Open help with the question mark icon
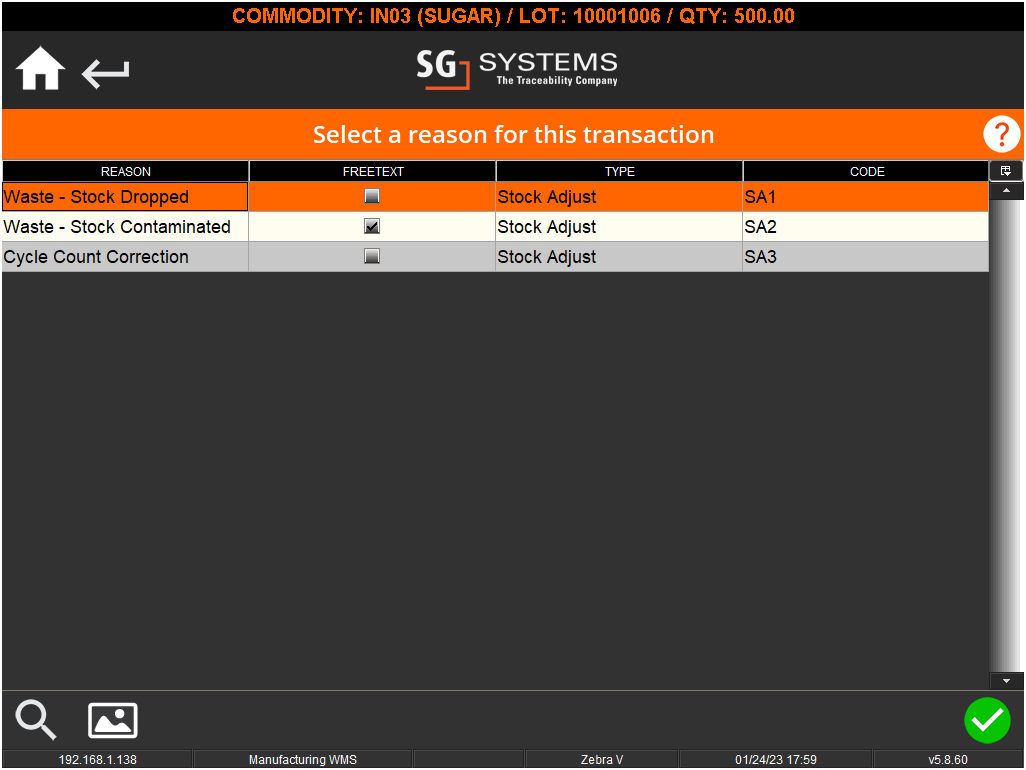The height and width of the screenshot is (770, 1026). pyautogui.click(x=1001, y=134)
